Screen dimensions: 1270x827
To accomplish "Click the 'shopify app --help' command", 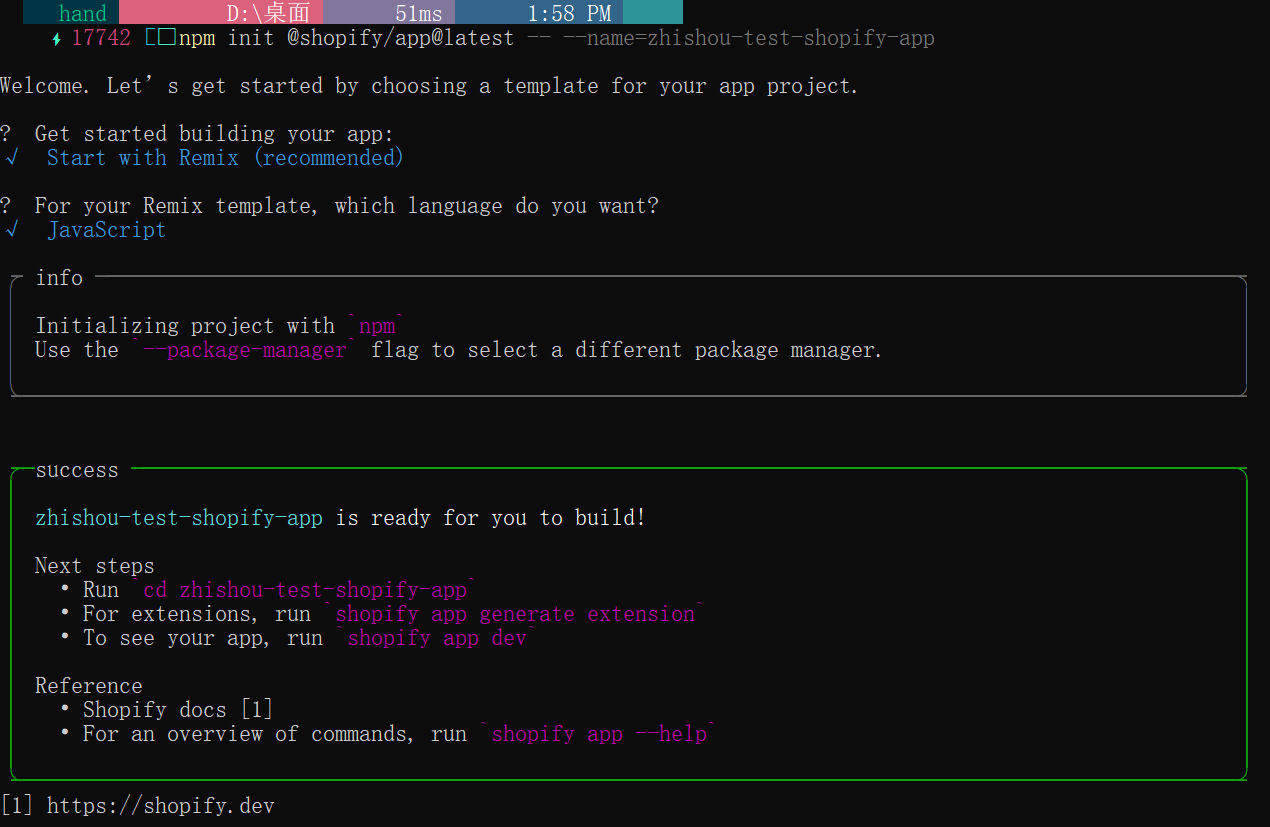I will coord(599,734).
